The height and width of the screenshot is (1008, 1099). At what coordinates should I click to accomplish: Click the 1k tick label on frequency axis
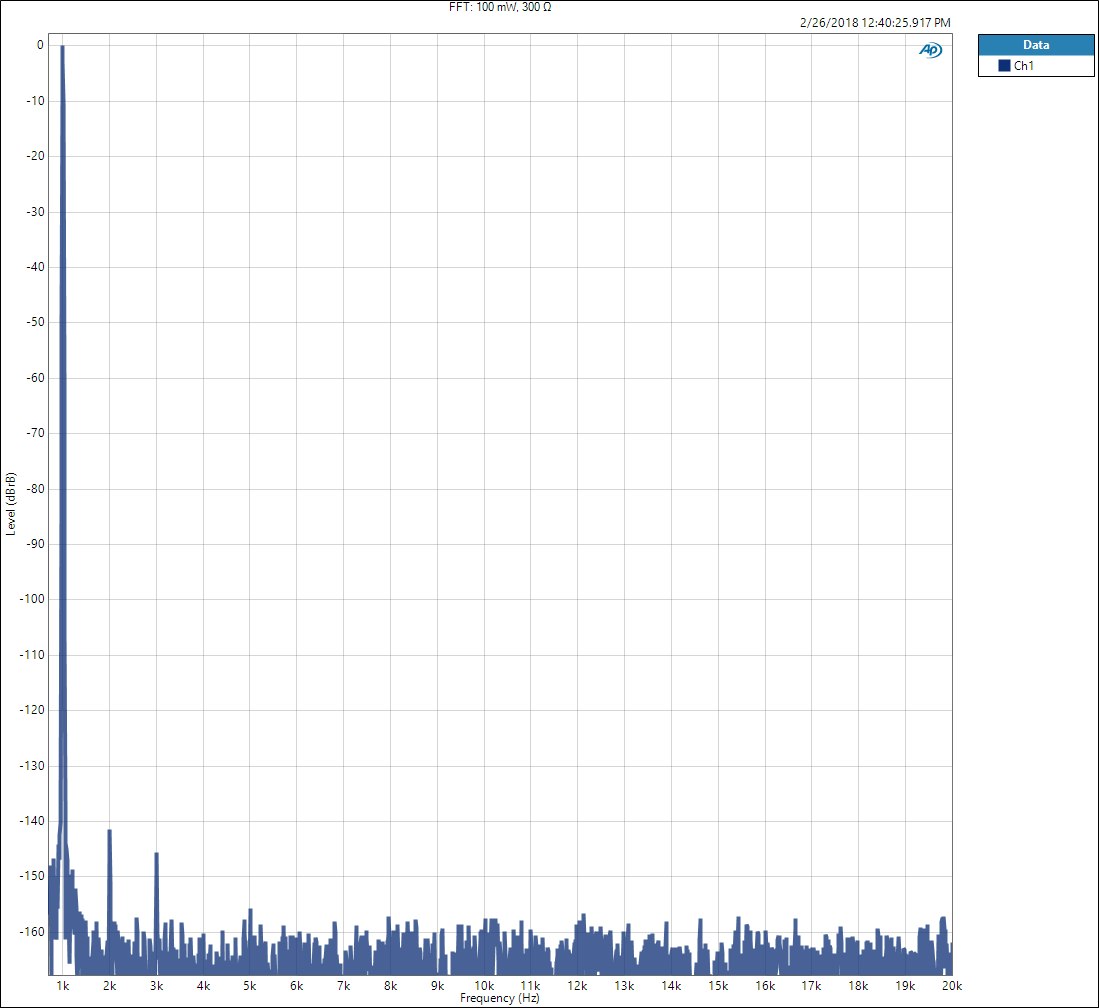62,986
